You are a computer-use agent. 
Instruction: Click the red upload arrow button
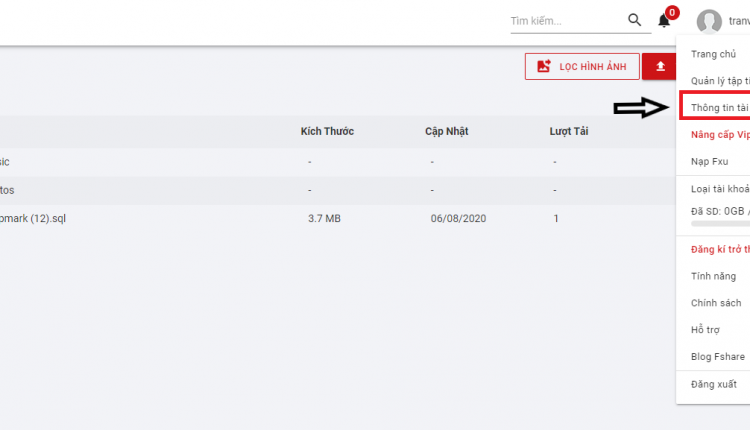[x=661, y=66]
